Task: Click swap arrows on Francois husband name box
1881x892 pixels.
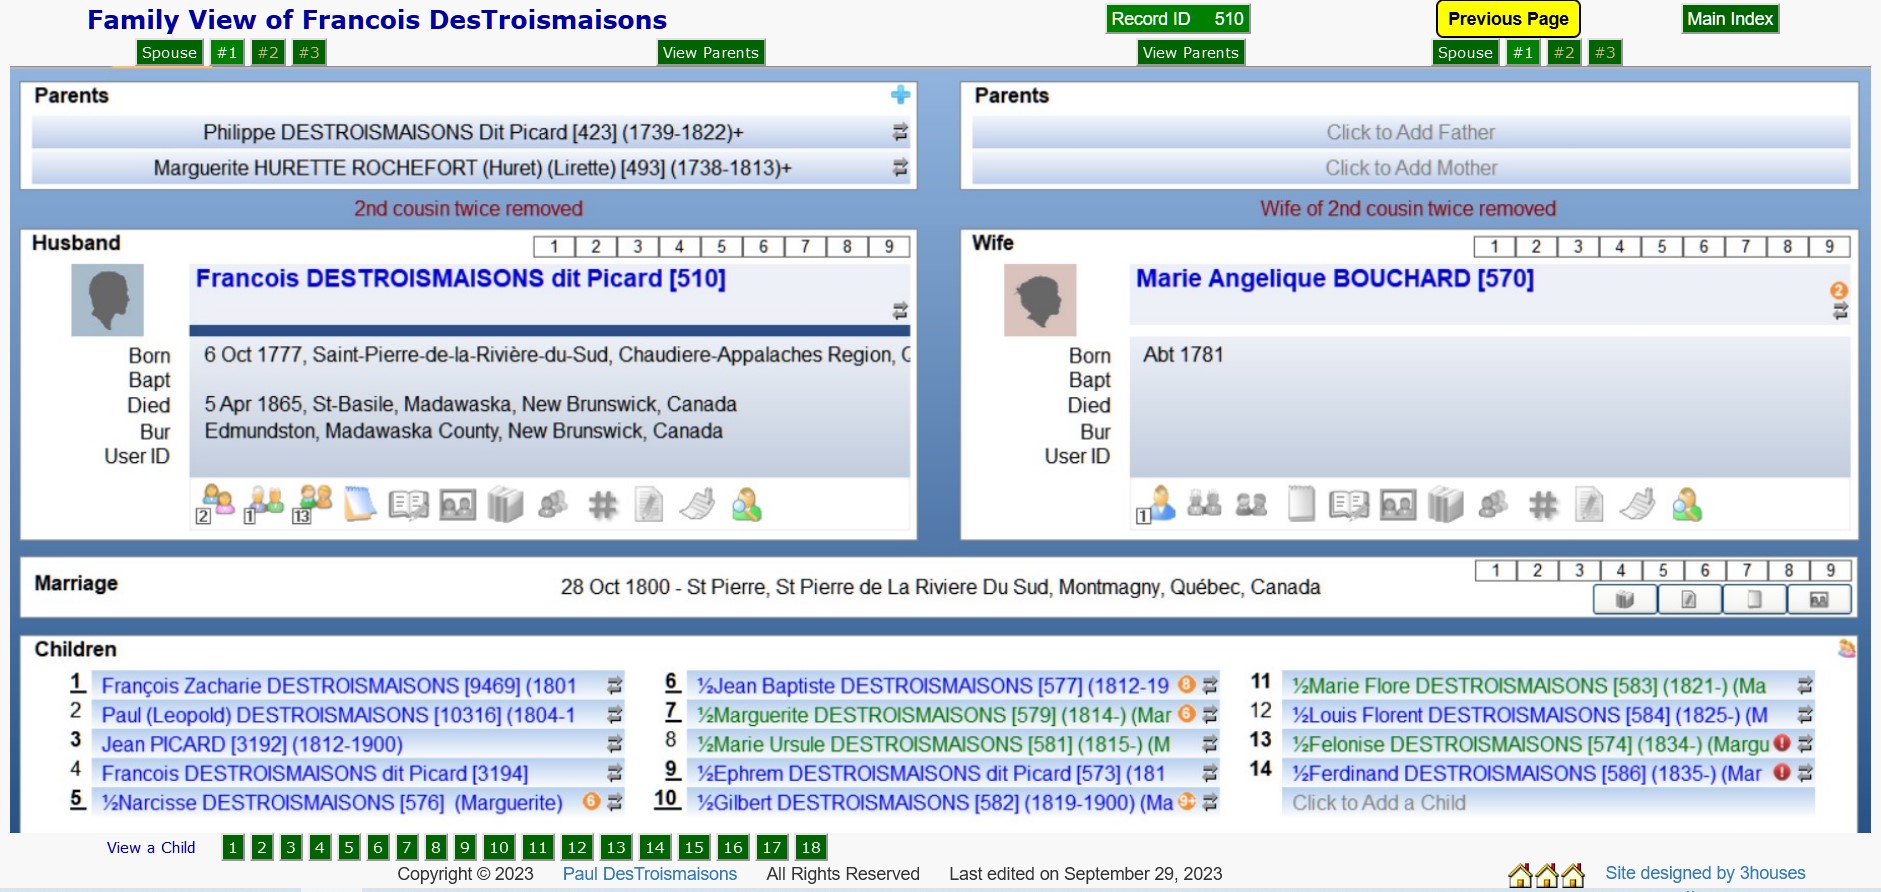Action: click(900, 311)
